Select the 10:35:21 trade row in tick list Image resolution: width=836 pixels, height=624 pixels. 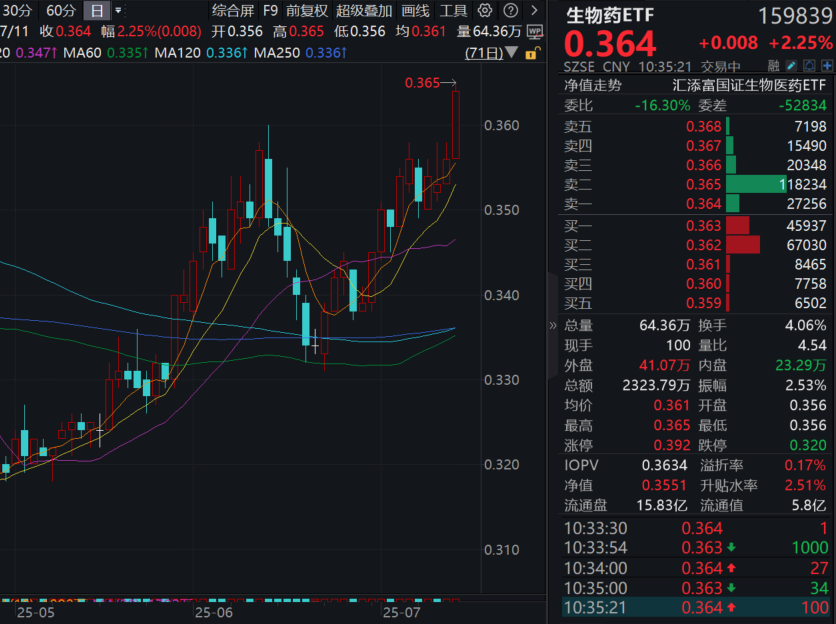pos(690,607)
